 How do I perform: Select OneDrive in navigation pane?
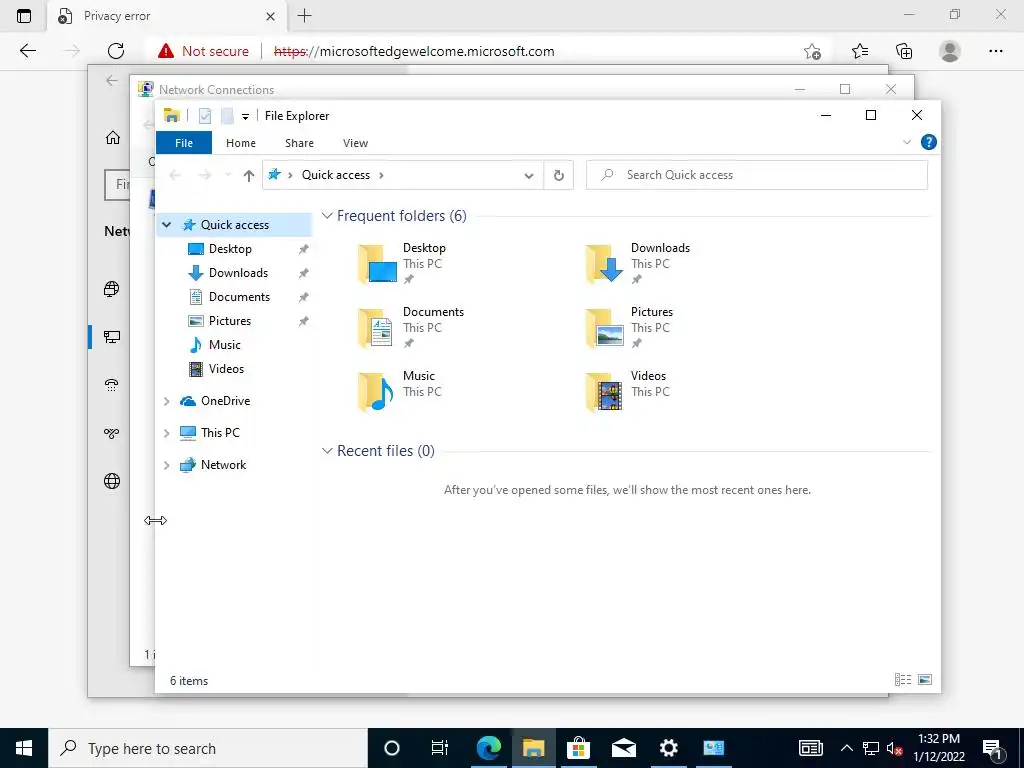225,401
